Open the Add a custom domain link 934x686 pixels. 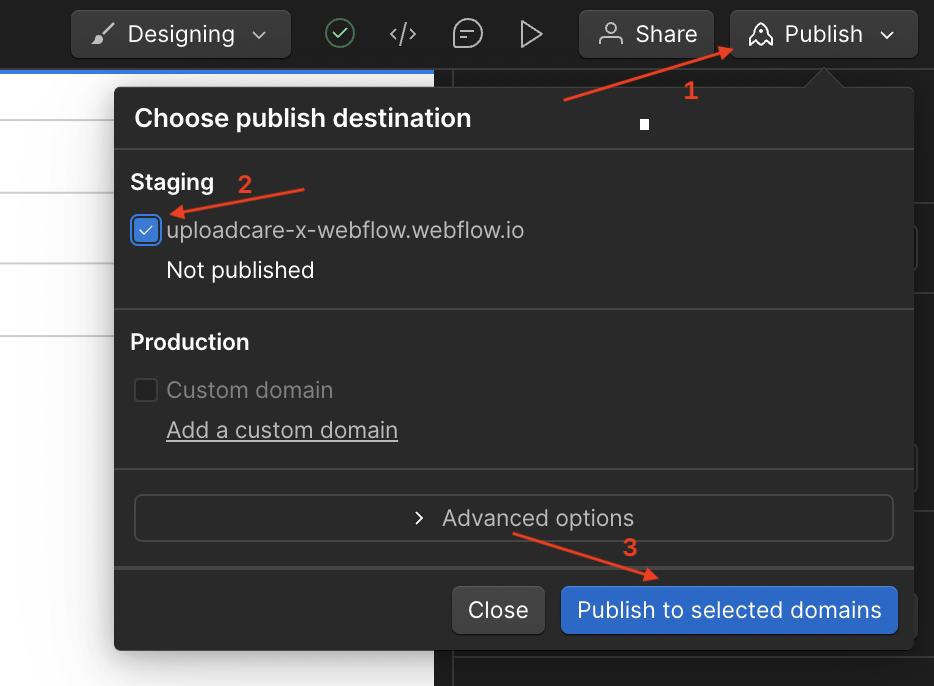tap(281, 430)
